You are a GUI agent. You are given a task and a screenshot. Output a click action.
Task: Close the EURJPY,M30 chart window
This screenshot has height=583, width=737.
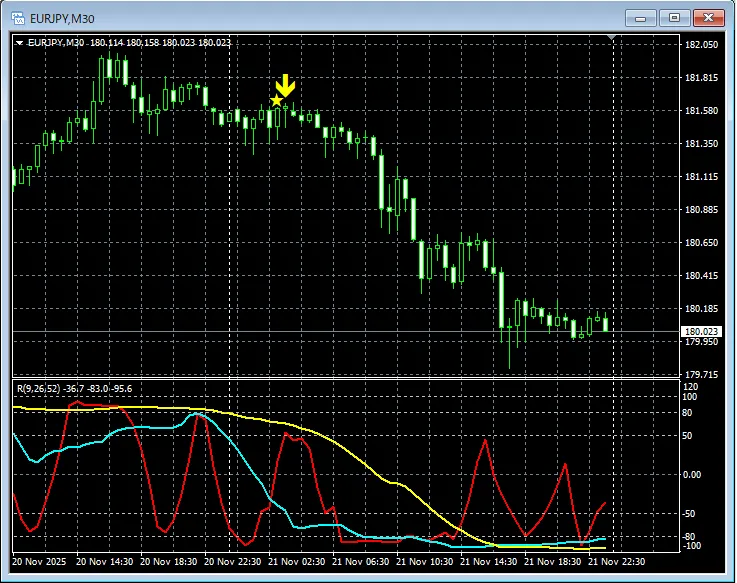click(x=708, y=18)
